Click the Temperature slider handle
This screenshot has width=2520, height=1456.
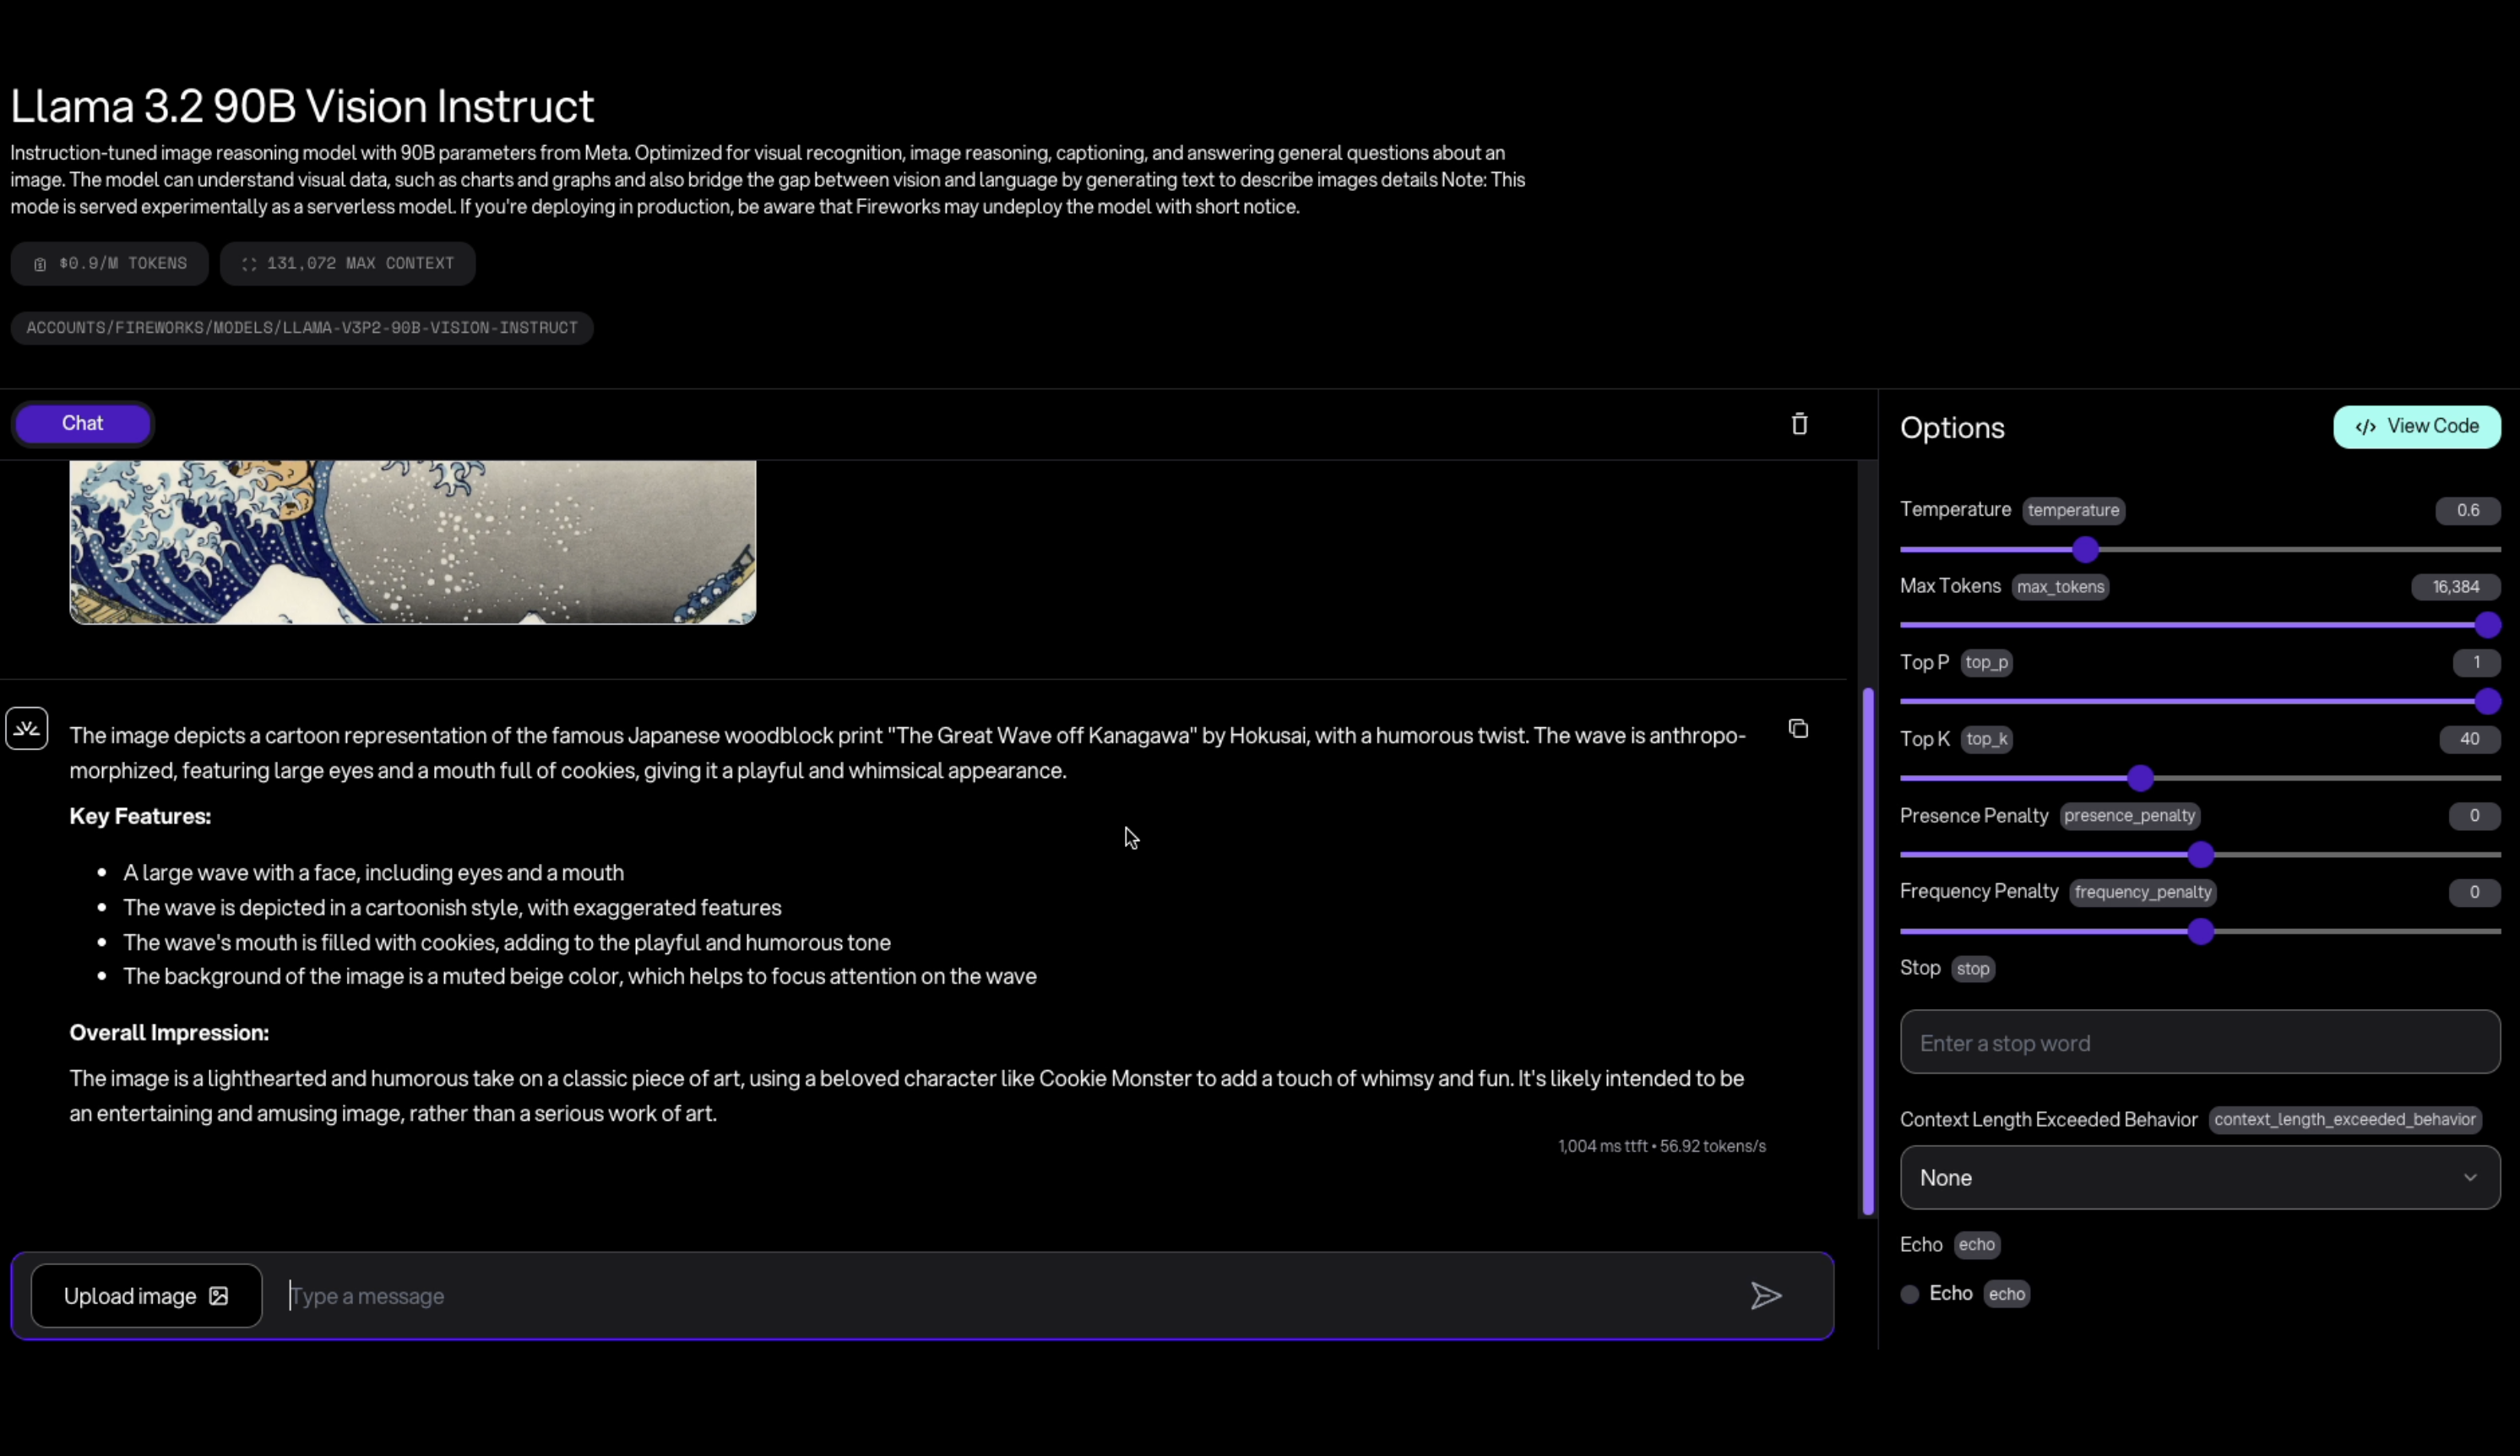pyautogui.click(x=2085, y=549)
